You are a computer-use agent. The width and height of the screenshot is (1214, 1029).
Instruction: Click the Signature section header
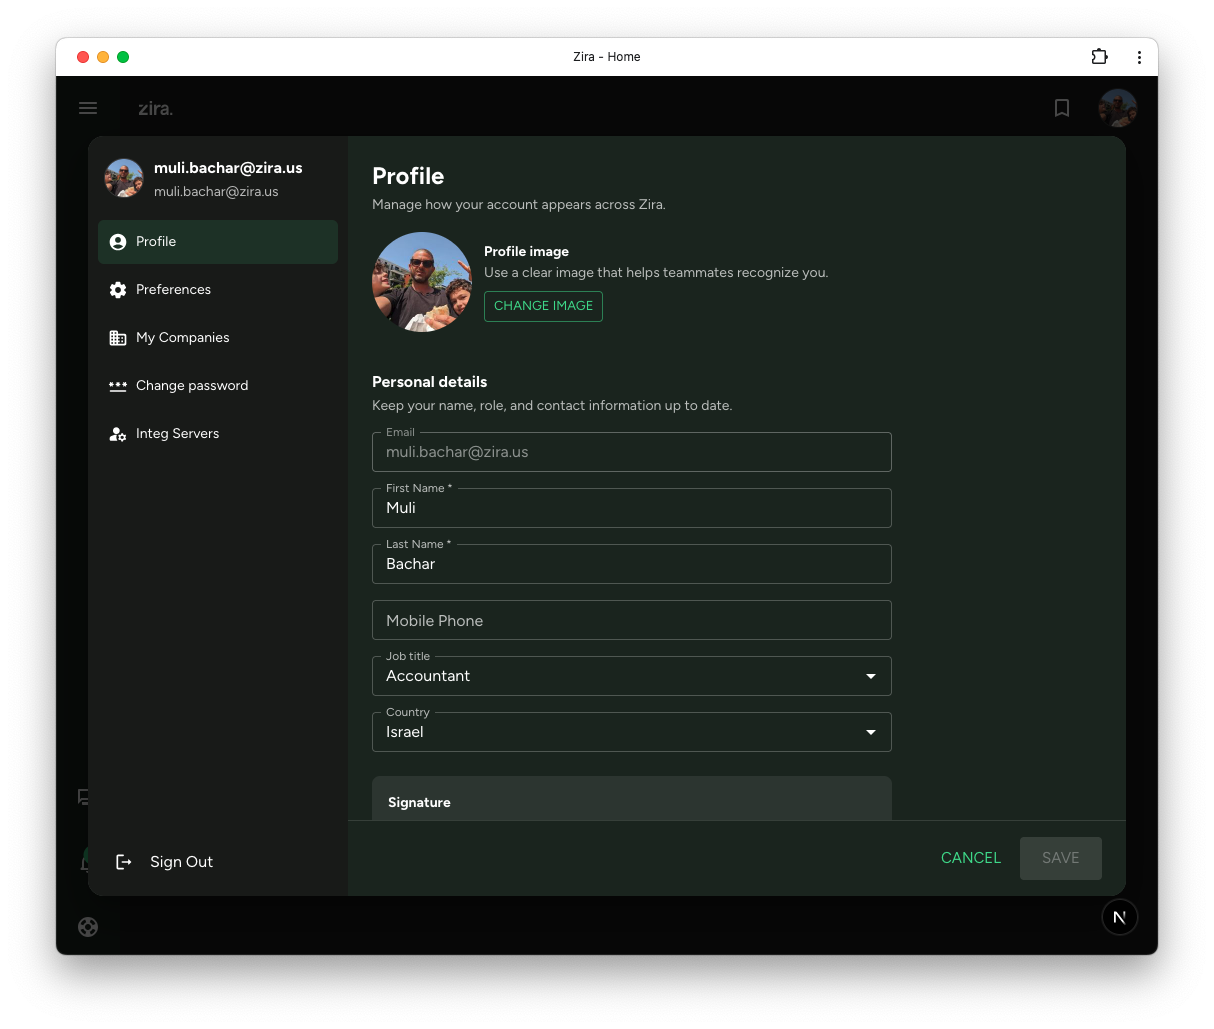(419, 803)
